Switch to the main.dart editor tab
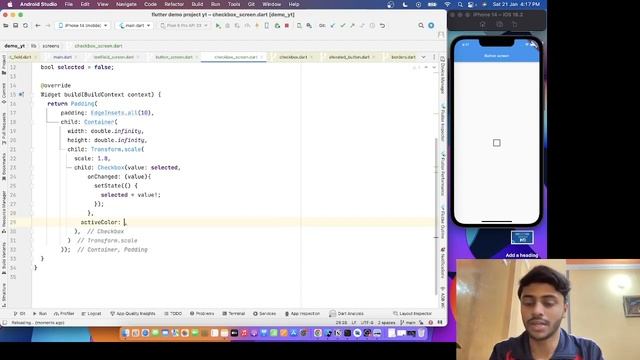This screenshot has height=360, width=640. tap(62, 57)
